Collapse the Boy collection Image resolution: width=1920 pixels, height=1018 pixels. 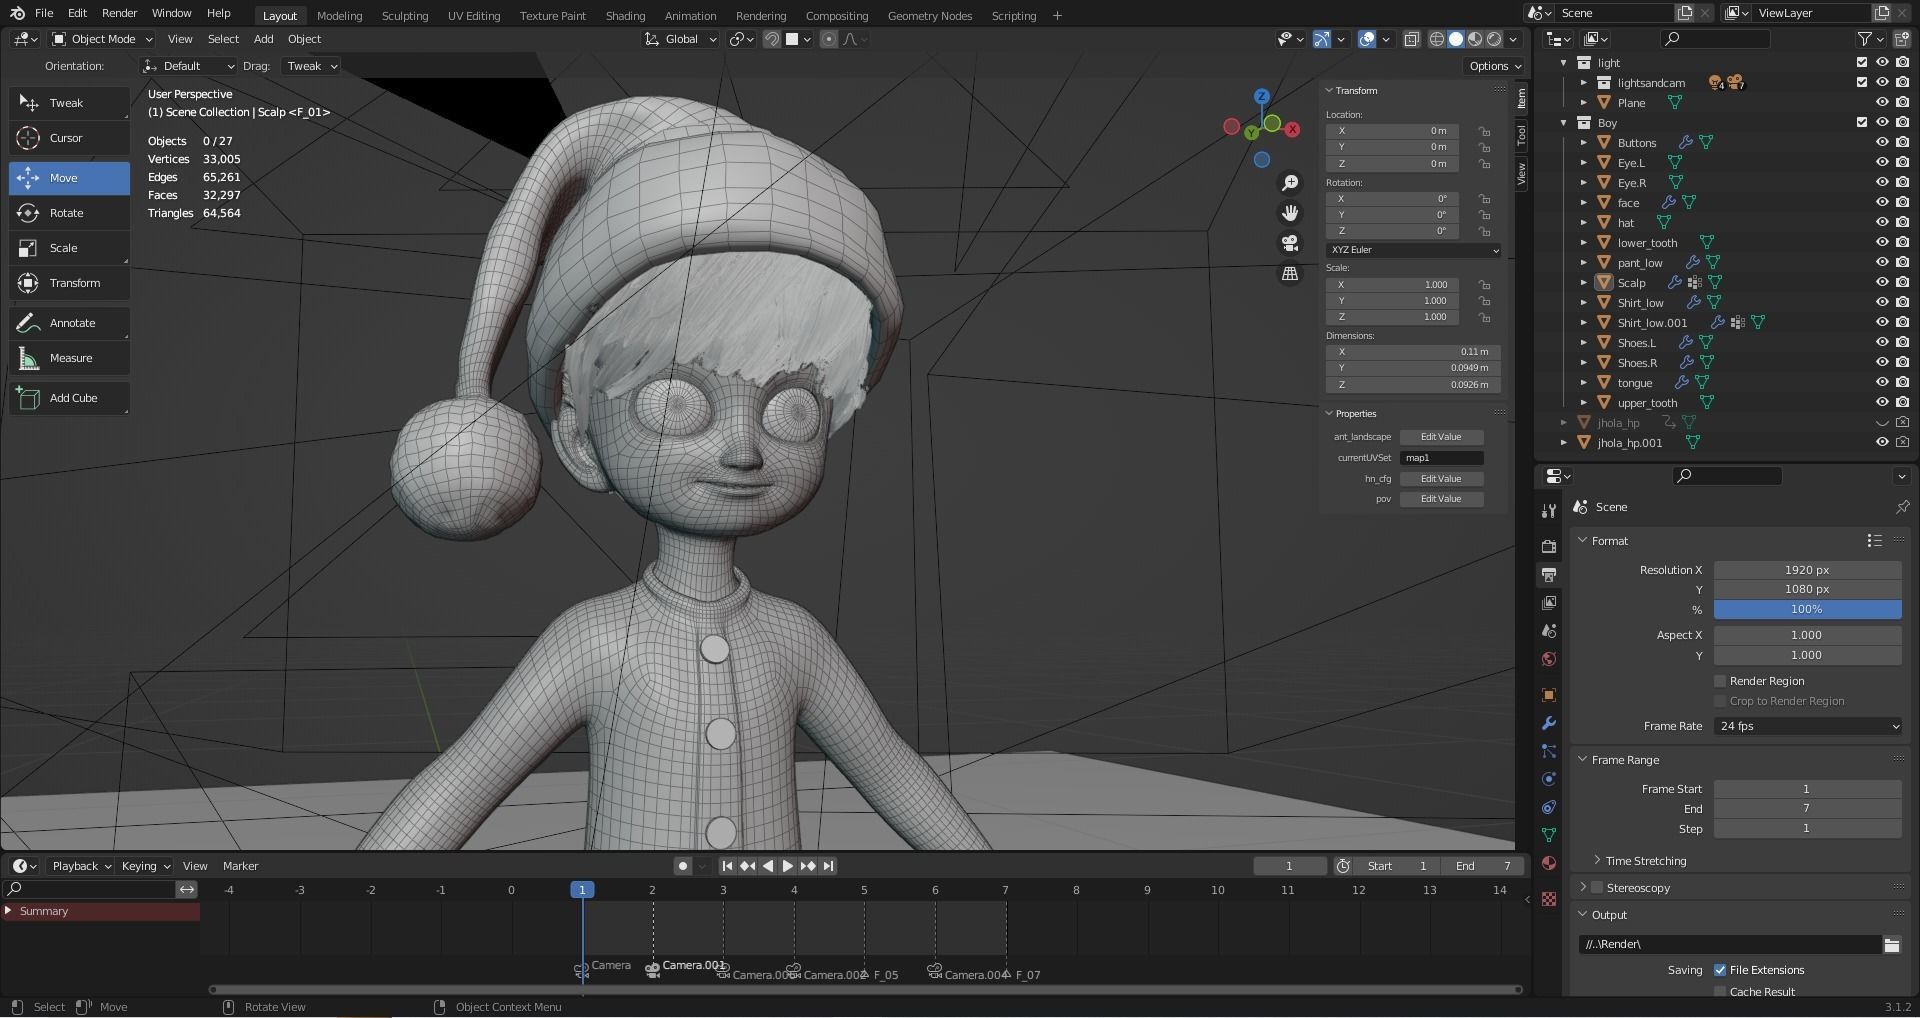coord(1564,123)
